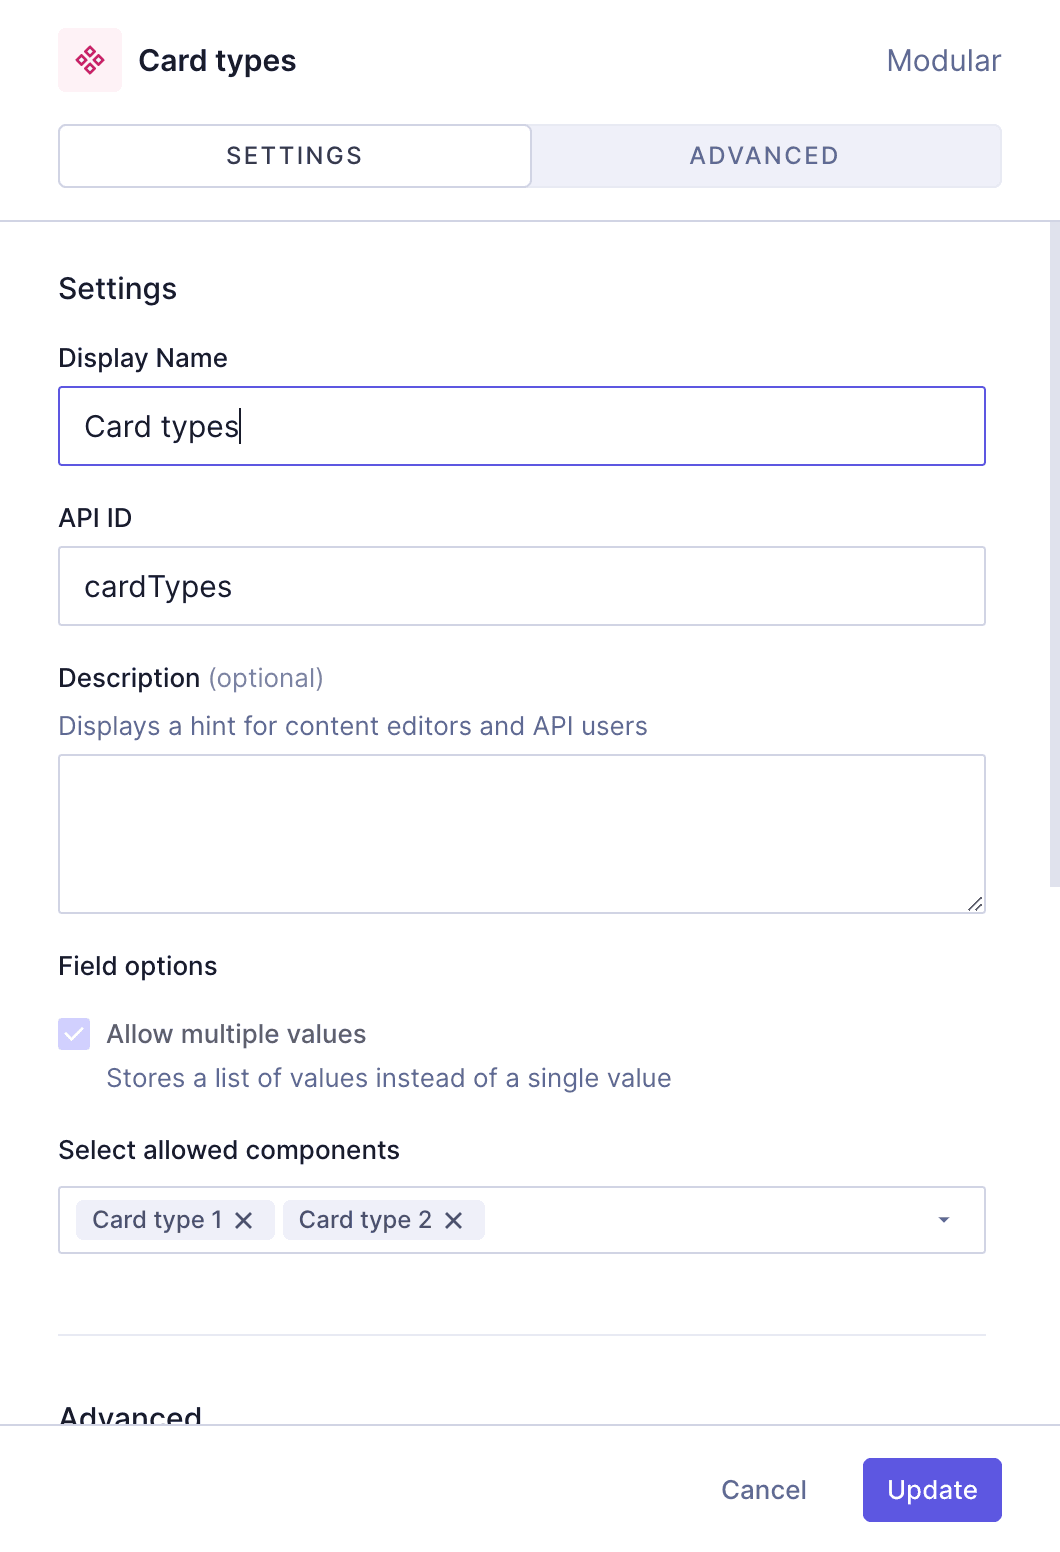Select the SETTINGS tab
Viewport: 1060px width, 1552px height.
pyautogui.click(x=294, y=156)
